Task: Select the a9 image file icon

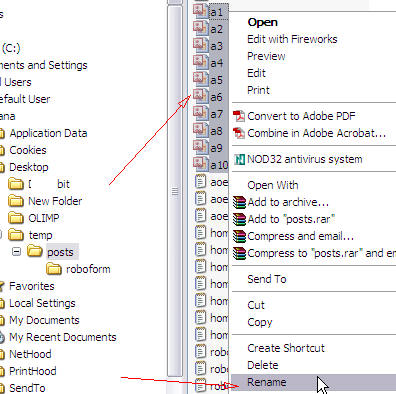Action: pos(201,148)
